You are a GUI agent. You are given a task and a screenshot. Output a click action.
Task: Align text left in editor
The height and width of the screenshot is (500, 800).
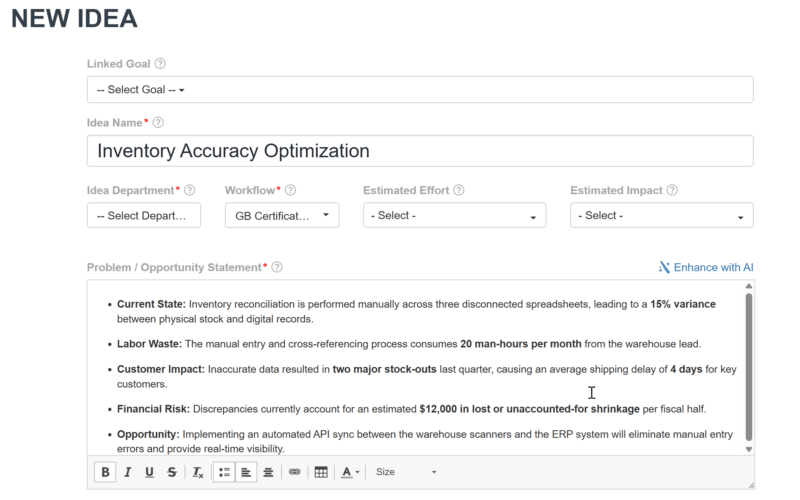coord(246,472)
